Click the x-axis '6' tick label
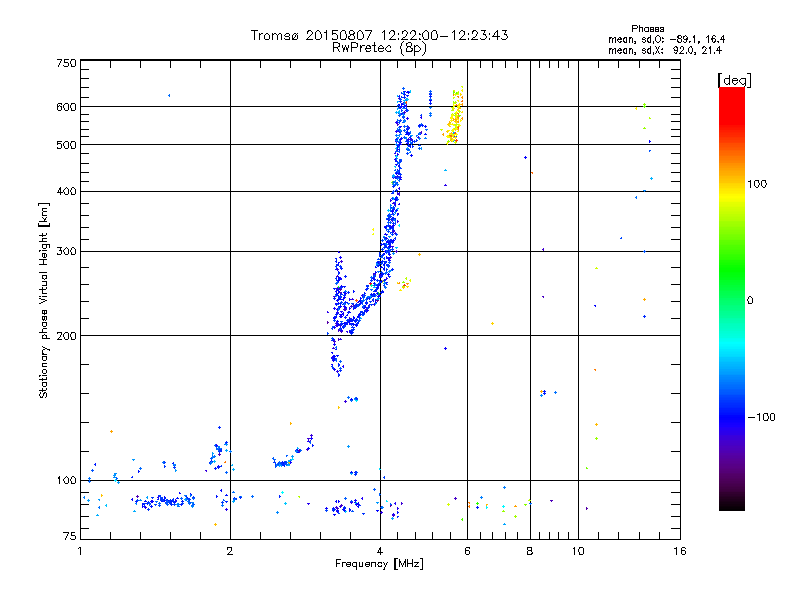The width and height of the screenshot is (800, 600). [467, 551]
